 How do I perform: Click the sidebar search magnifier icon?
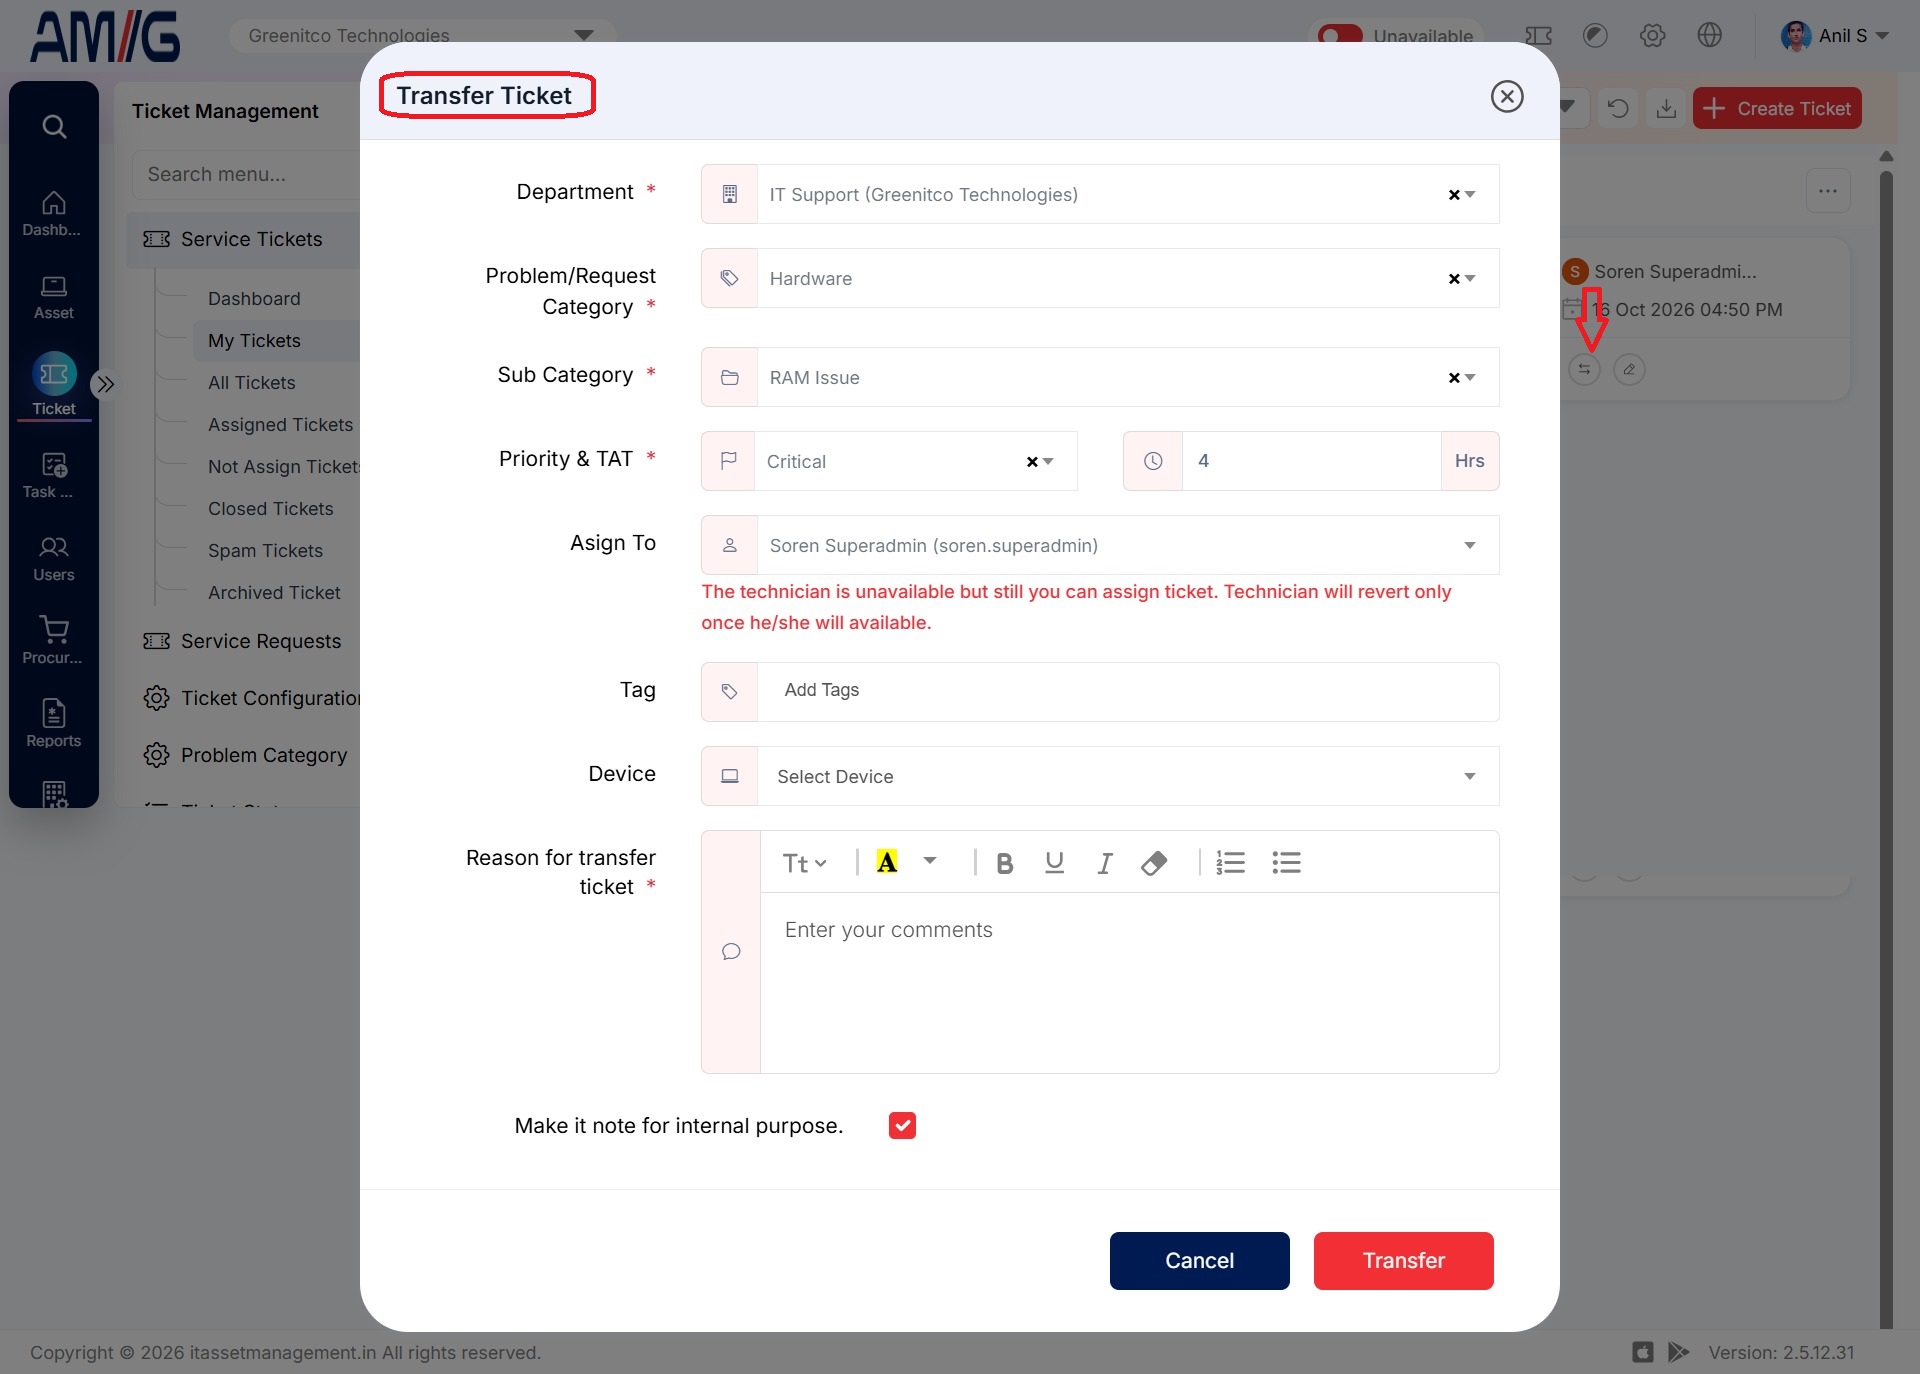54,127
